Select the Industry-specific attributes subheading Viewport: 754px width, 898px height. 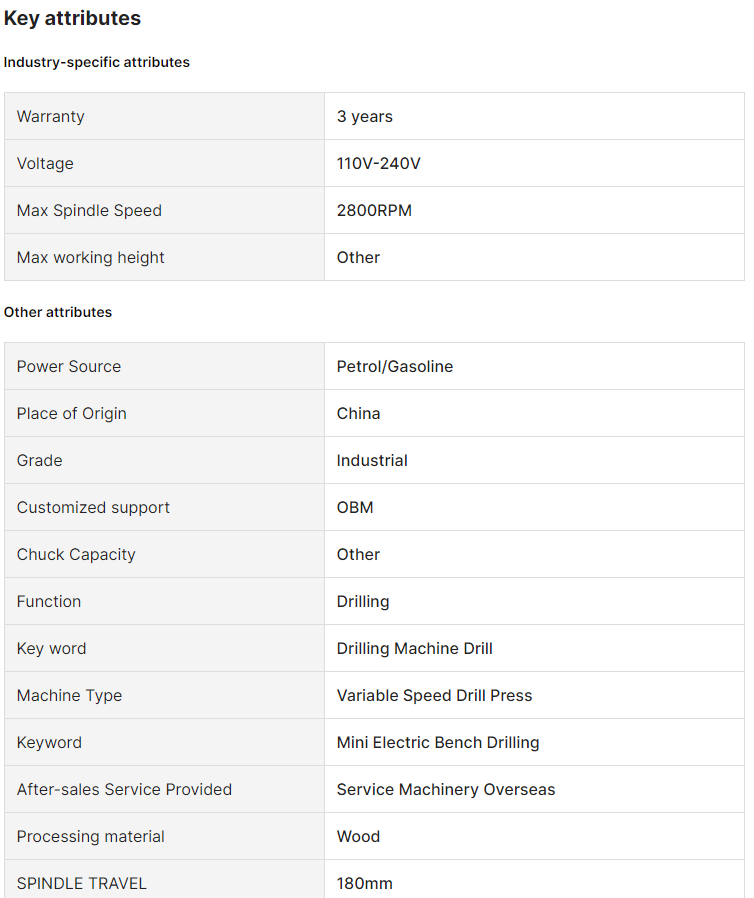click(x=96, y=62)
